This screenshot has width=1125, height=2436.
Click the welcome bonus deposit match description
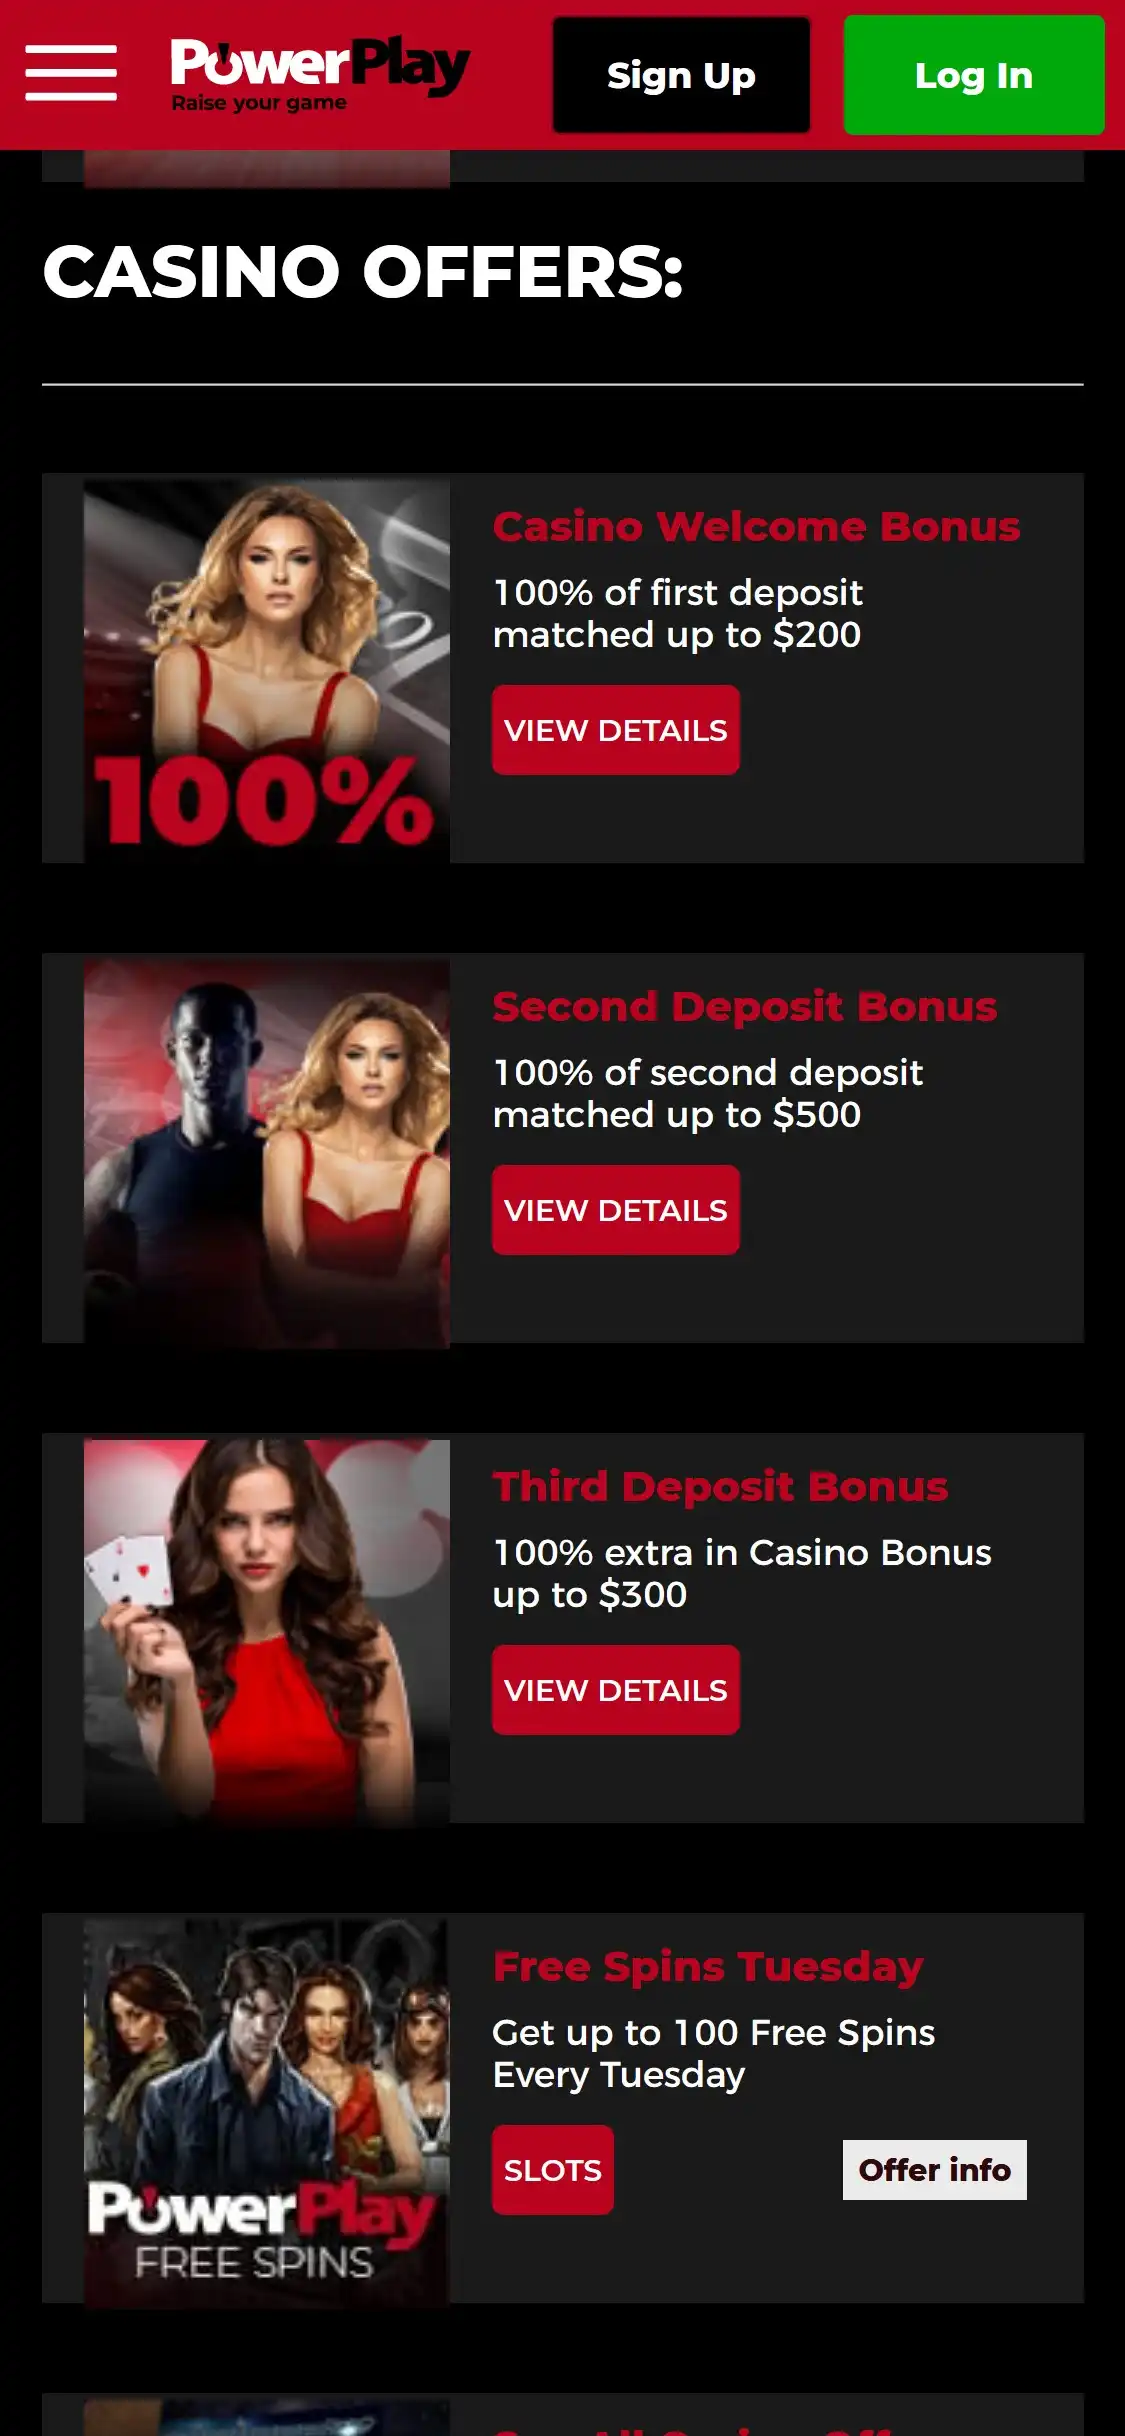point(678,613)
